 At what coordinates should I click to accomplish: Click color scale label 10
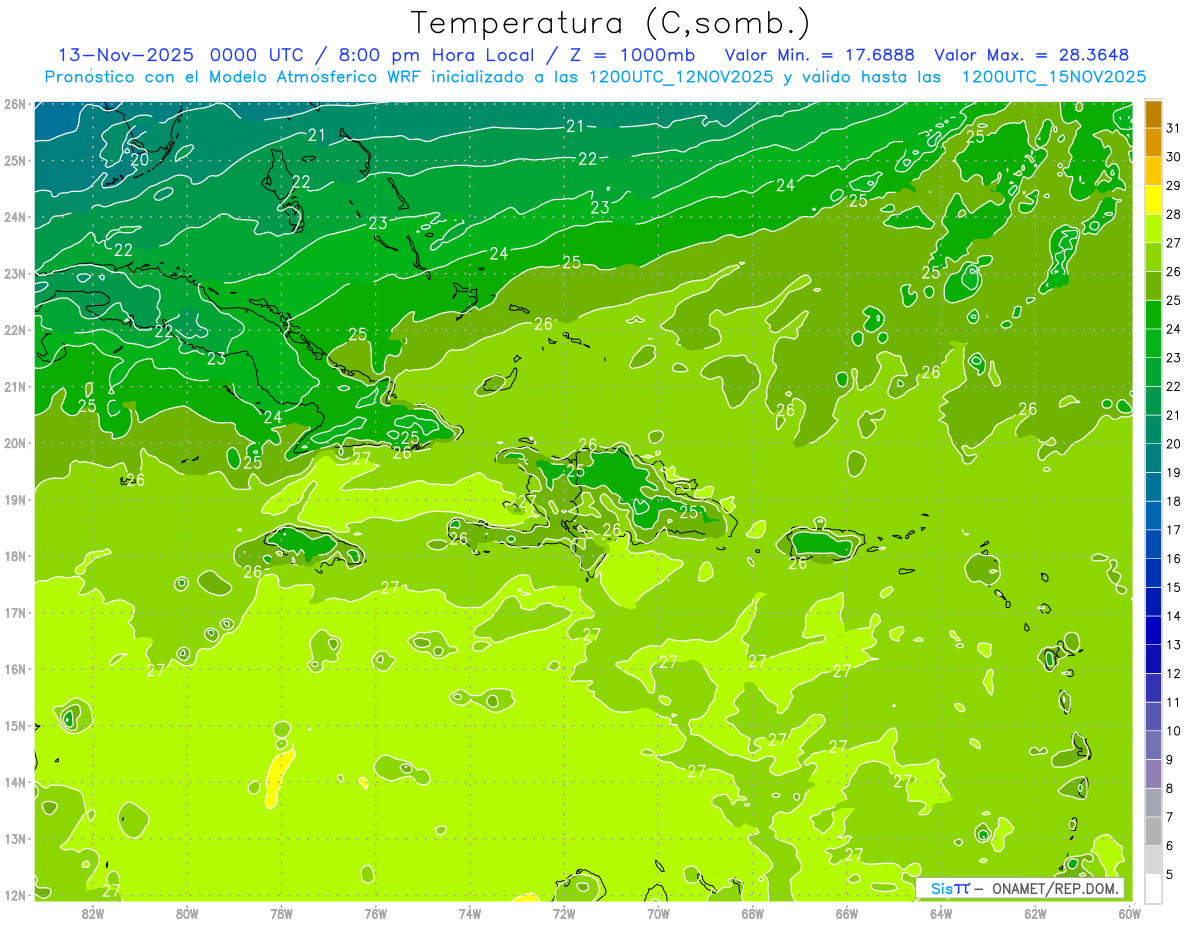1173,731
